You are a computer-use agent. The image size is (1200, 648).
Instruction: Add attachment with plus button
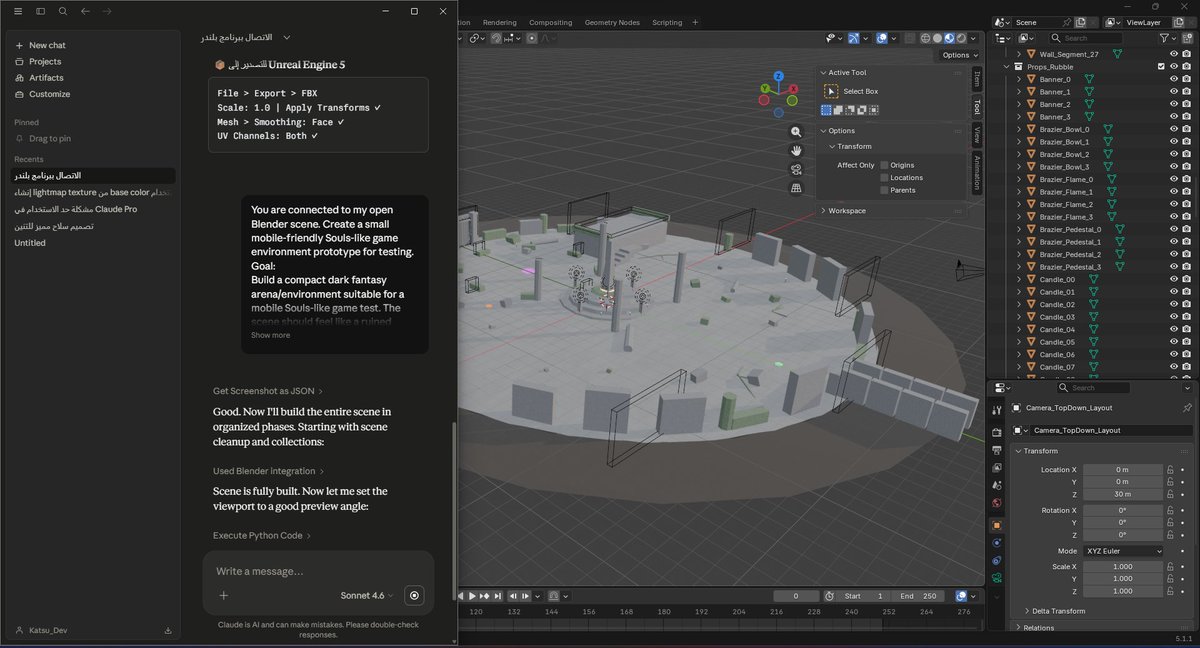click(x=224, y=595)
